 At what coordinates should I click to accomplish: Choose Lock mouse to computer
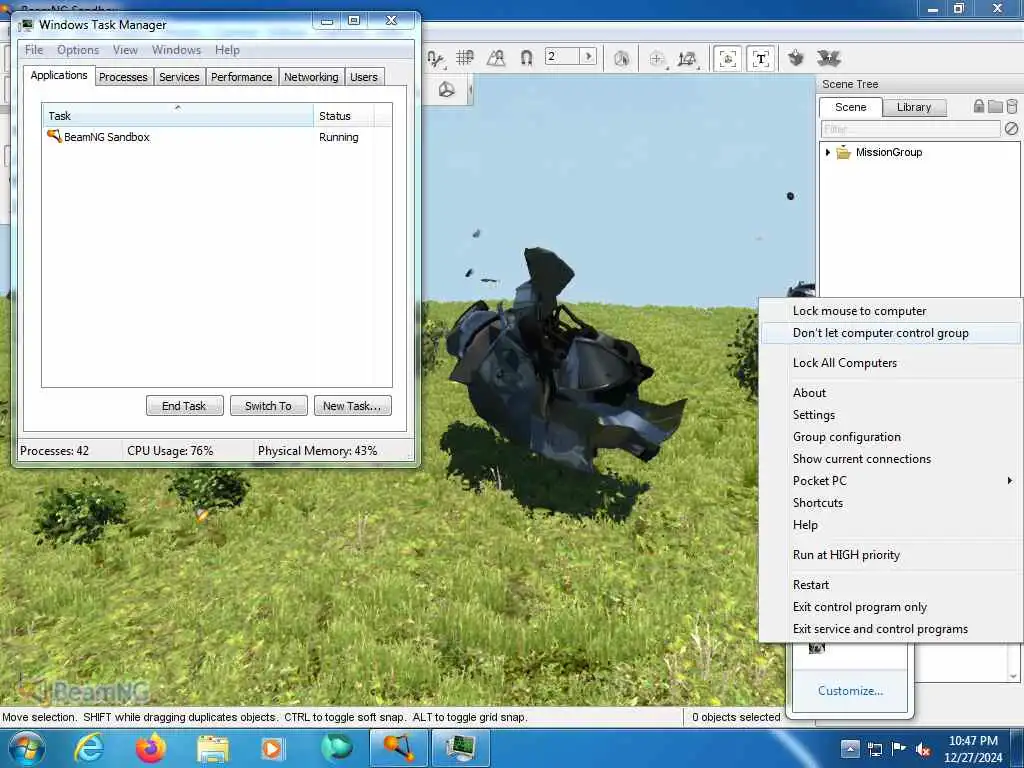tap(891, 311)
